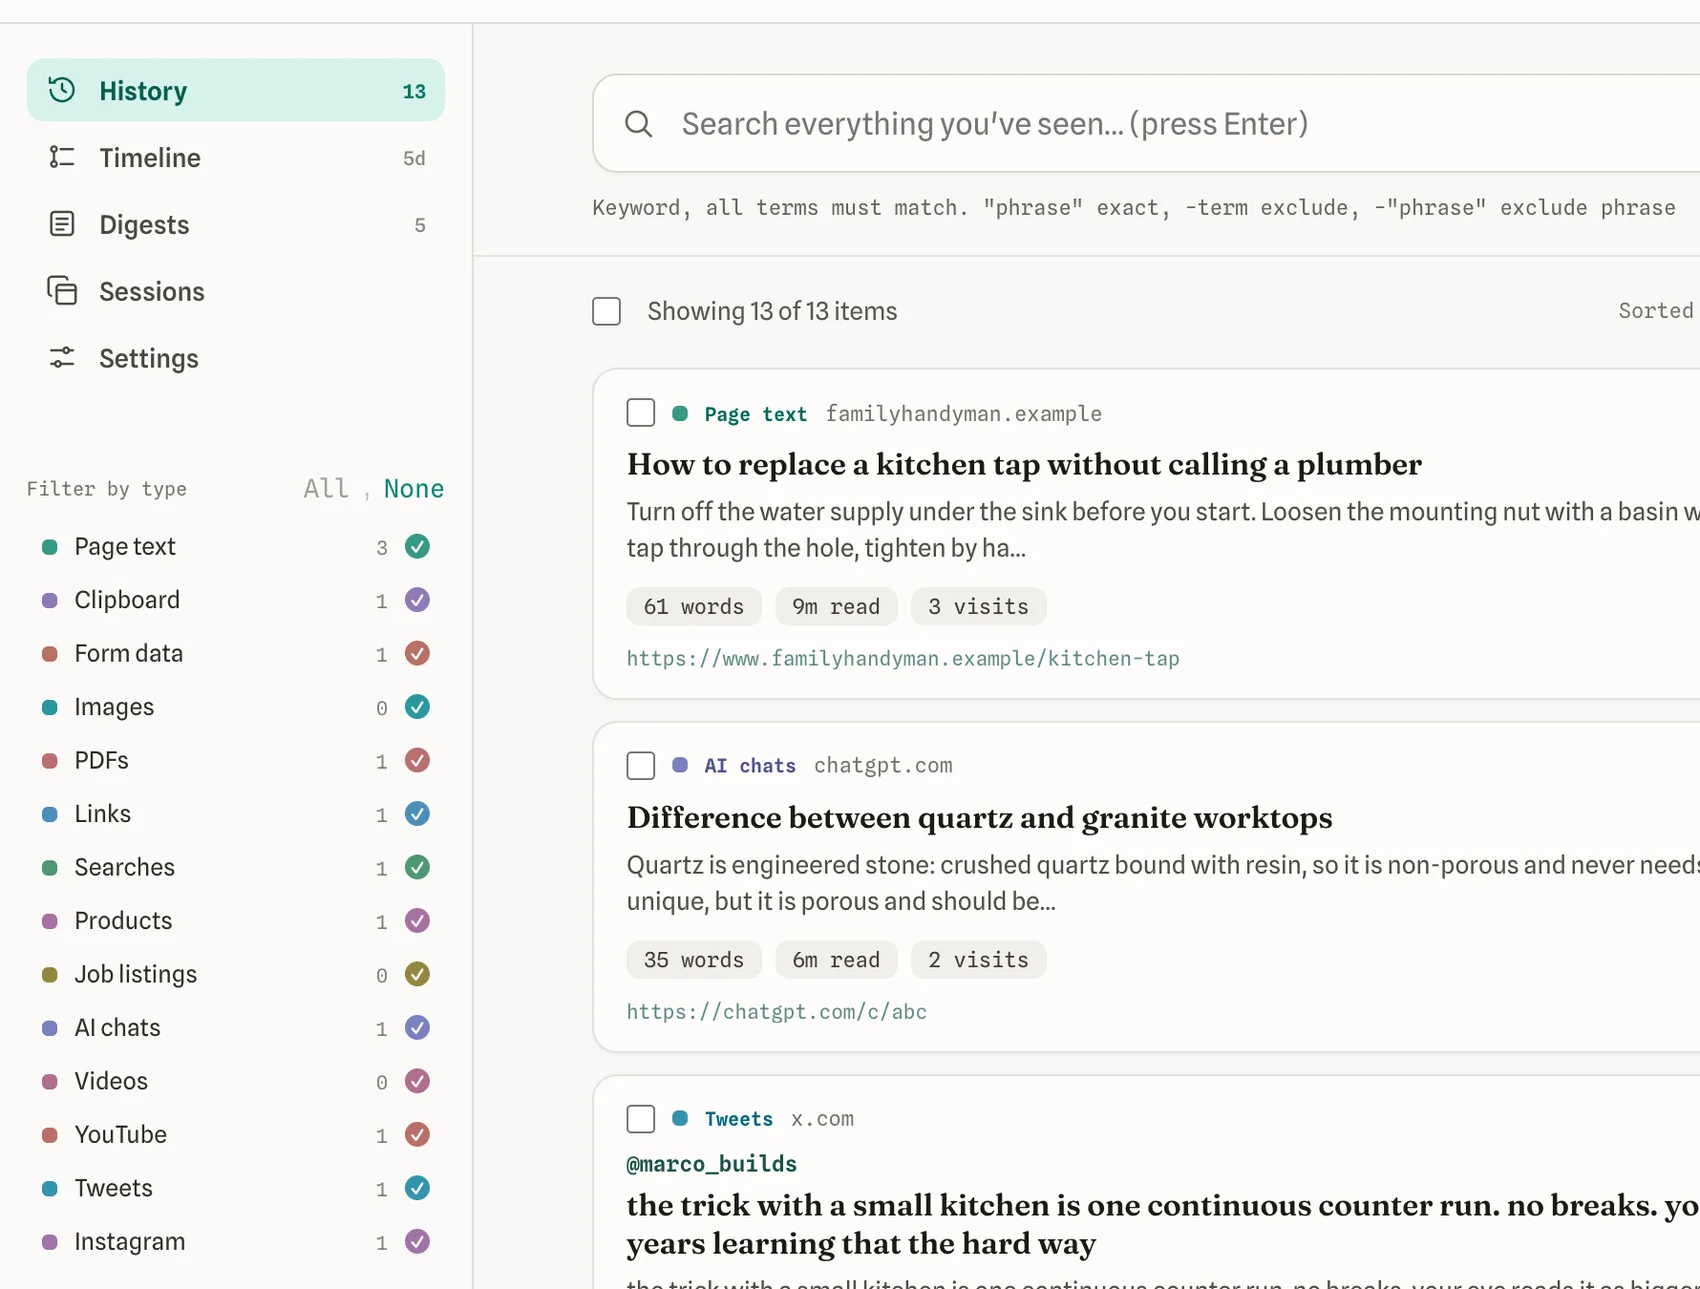The image size is (1700, 1289).
Task: Click the 'Page text' type label on first card
Action: (x=756, y=414)
